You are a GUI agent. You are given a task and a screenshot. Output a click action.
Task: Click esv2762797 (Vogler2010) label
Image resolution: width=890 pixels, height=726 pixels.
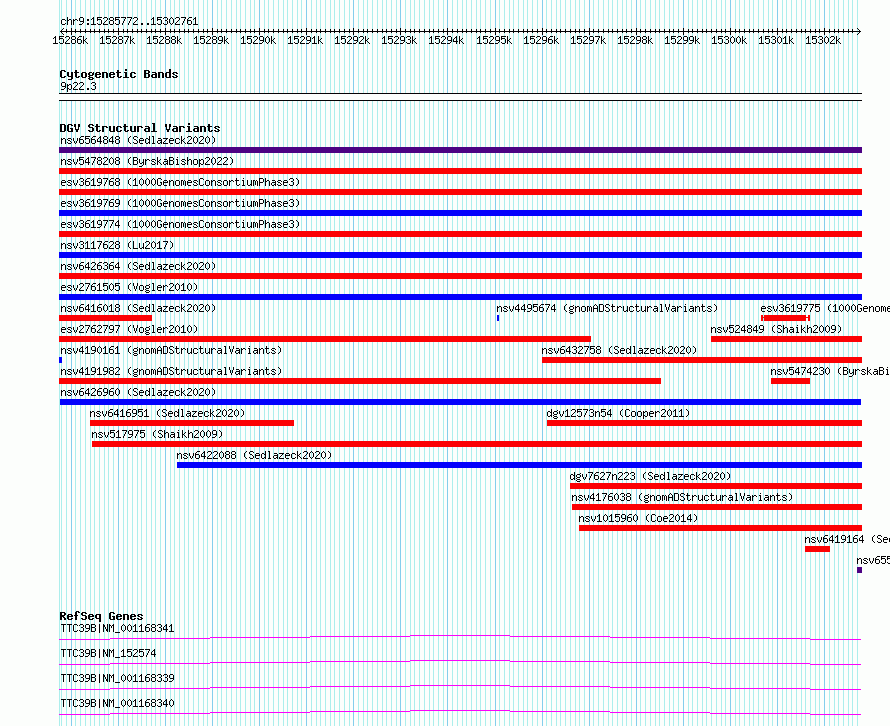pos(129,329)
